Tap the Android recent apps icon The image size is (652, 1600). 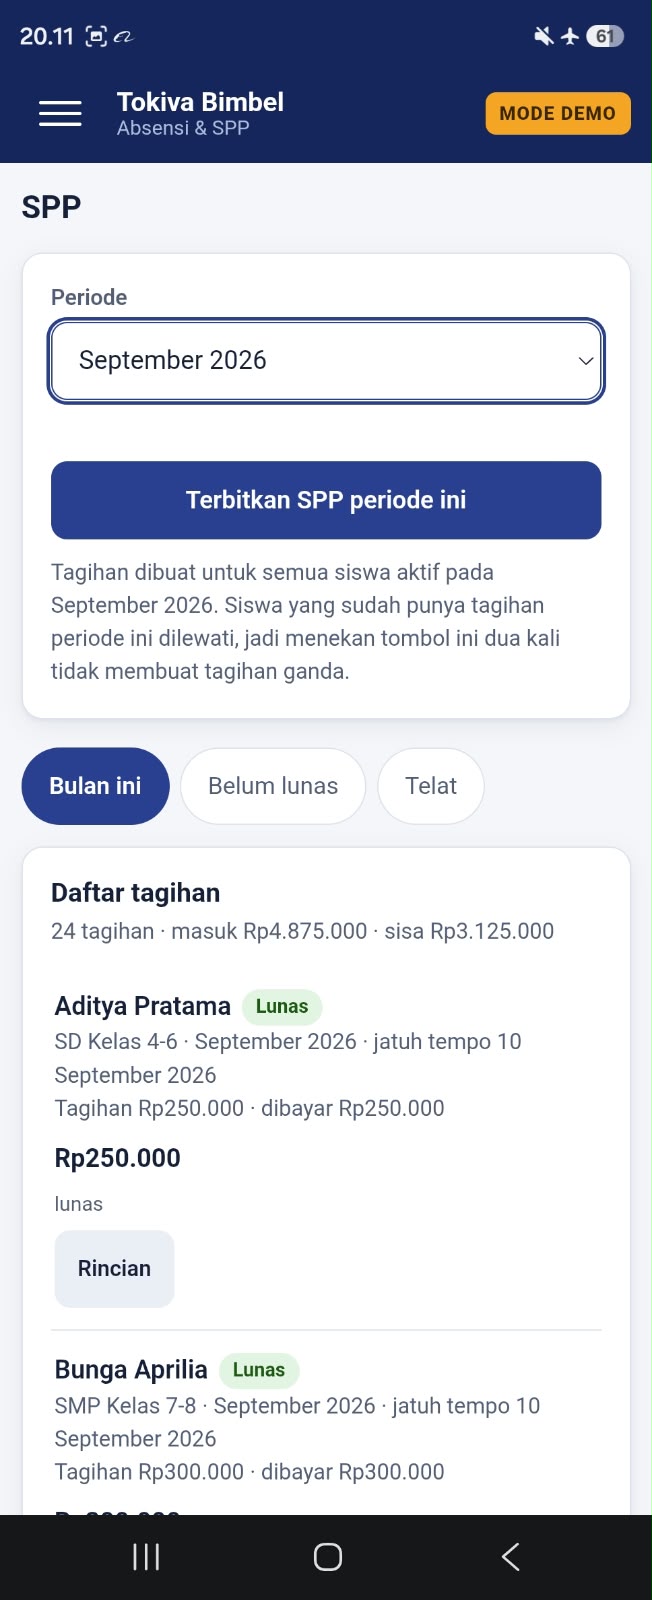coord(146,1556)
